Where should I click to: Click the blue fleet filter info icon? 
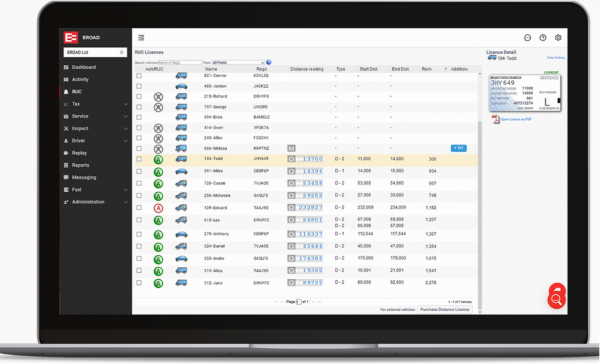[x=269, y=62]
